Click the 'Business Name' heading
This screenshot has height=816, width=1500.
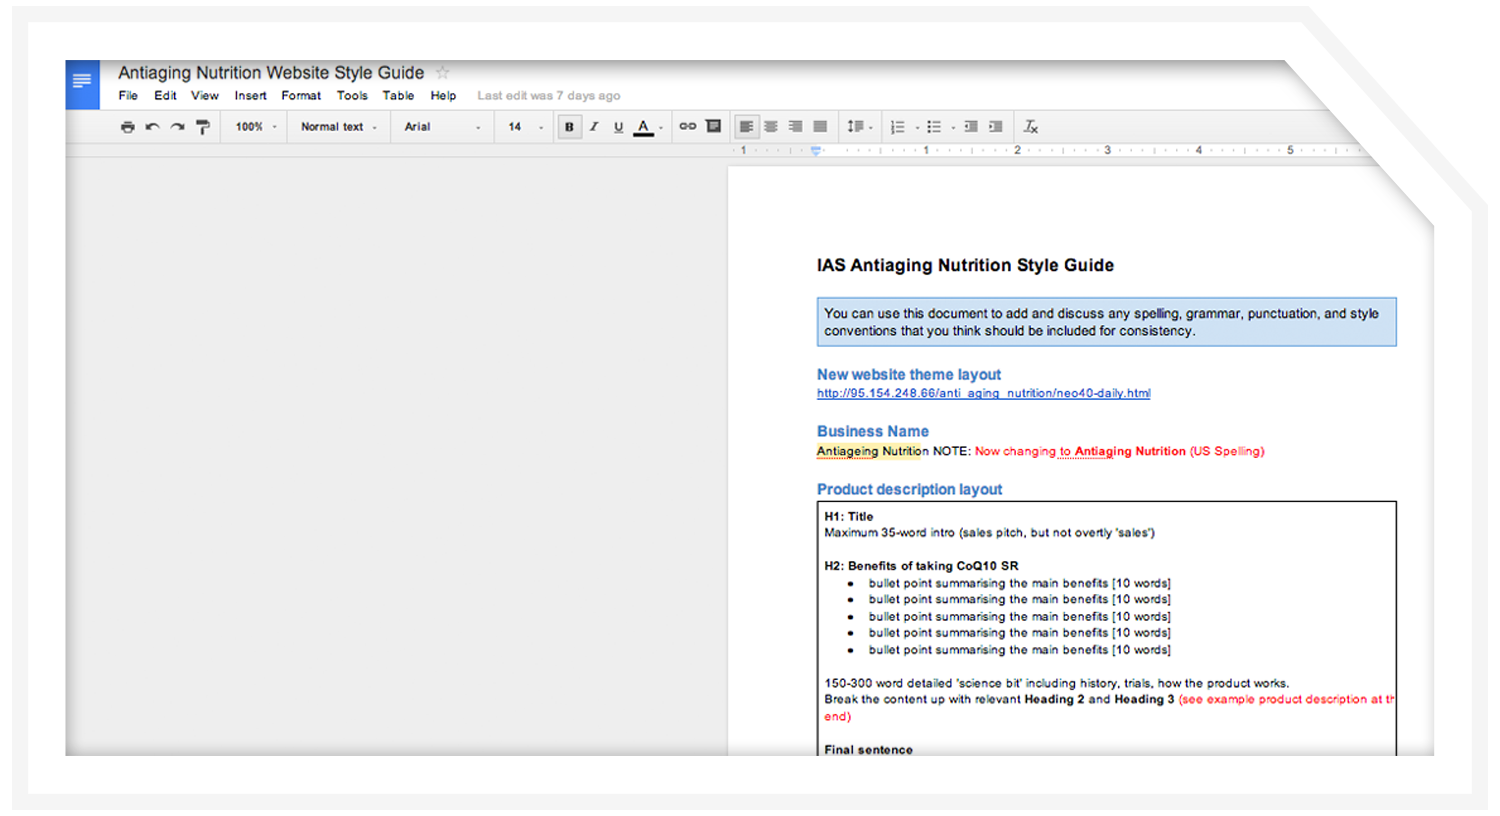click(x=872, y=431)
